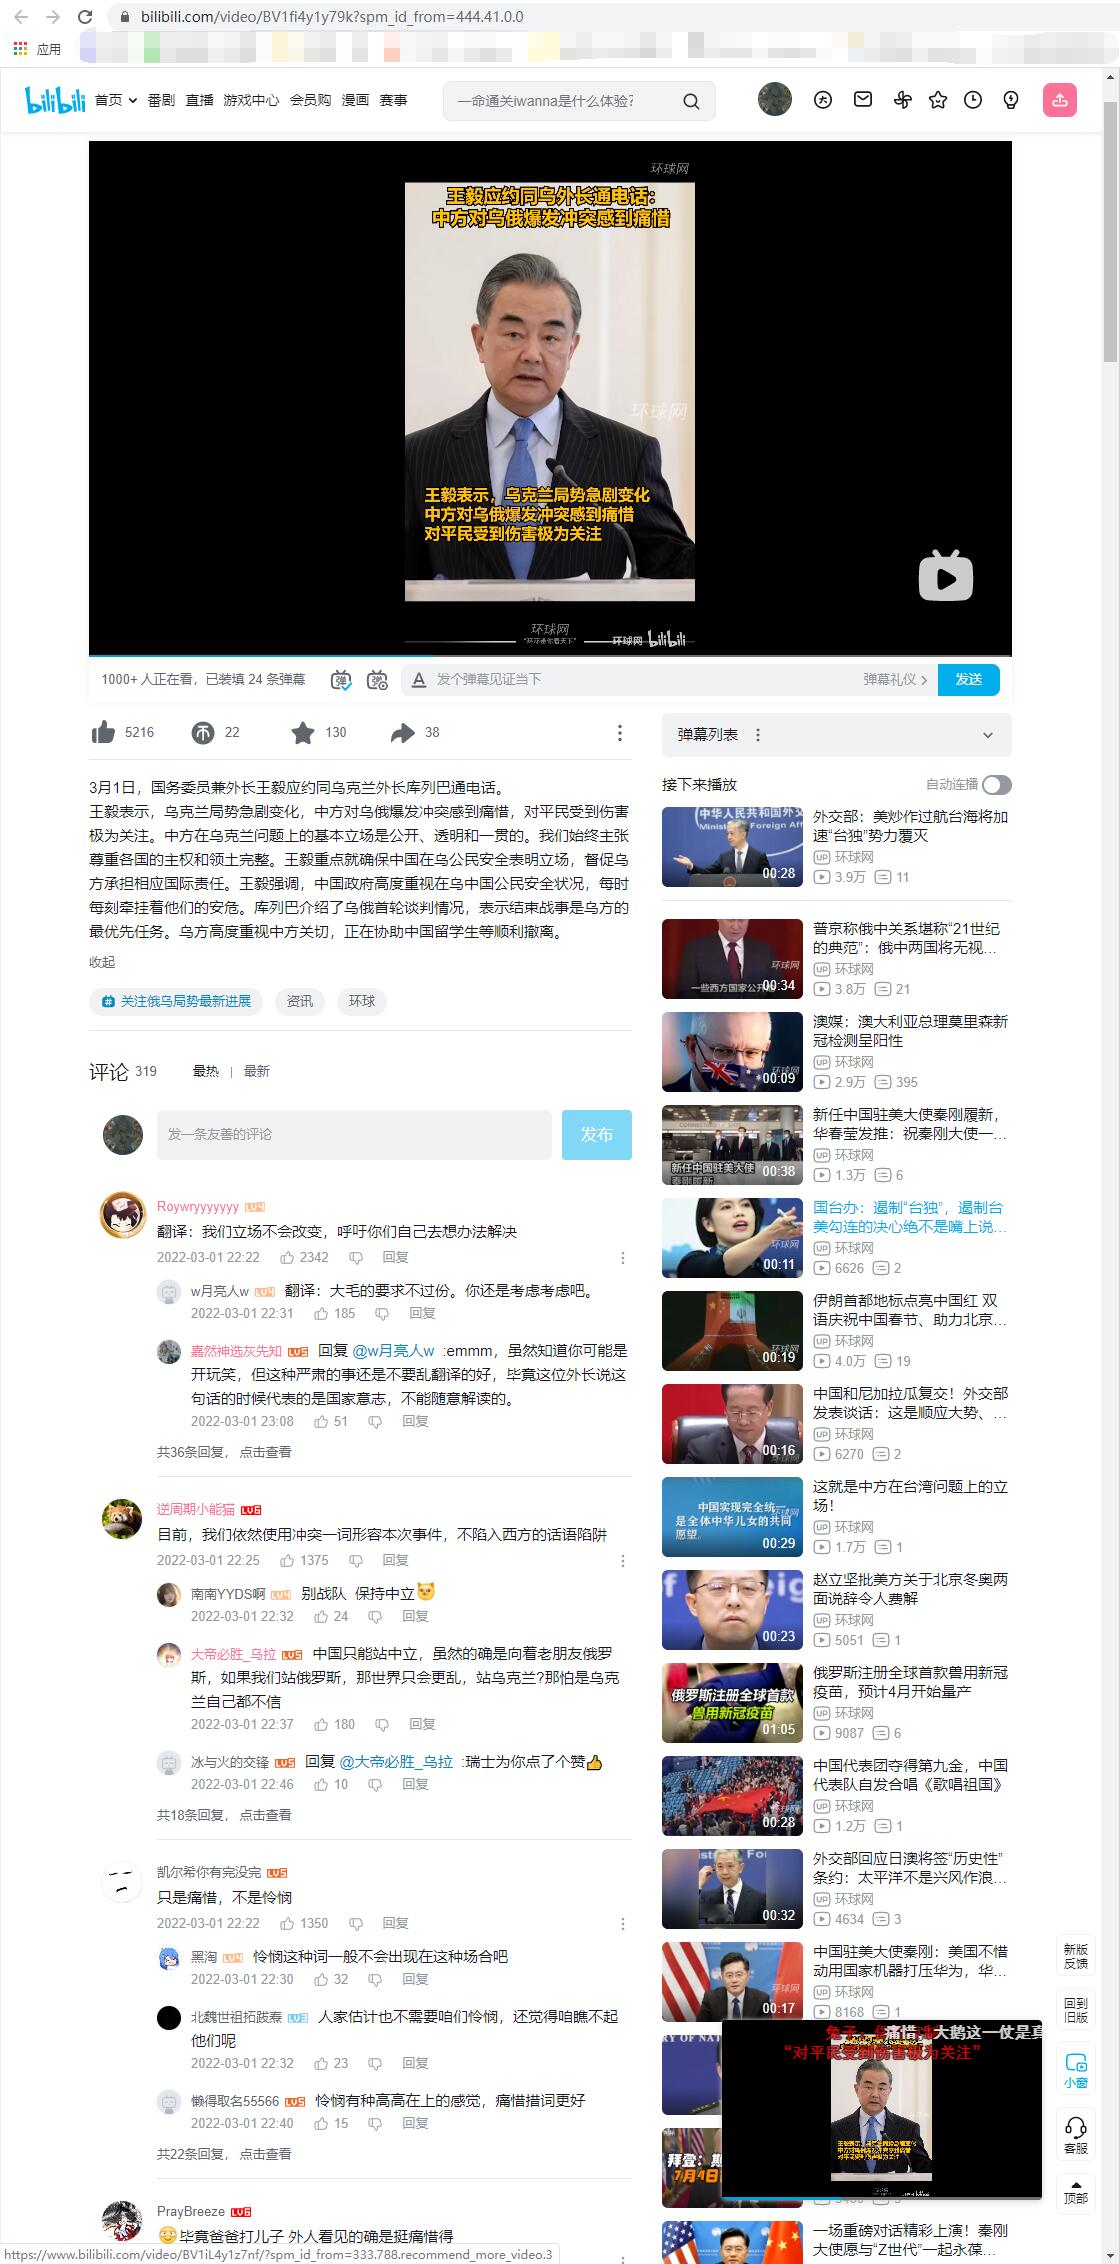Open danmaku settings icon beside input
The width and height of the screenshot is (1120, 2264).
[x=377, y=680]
